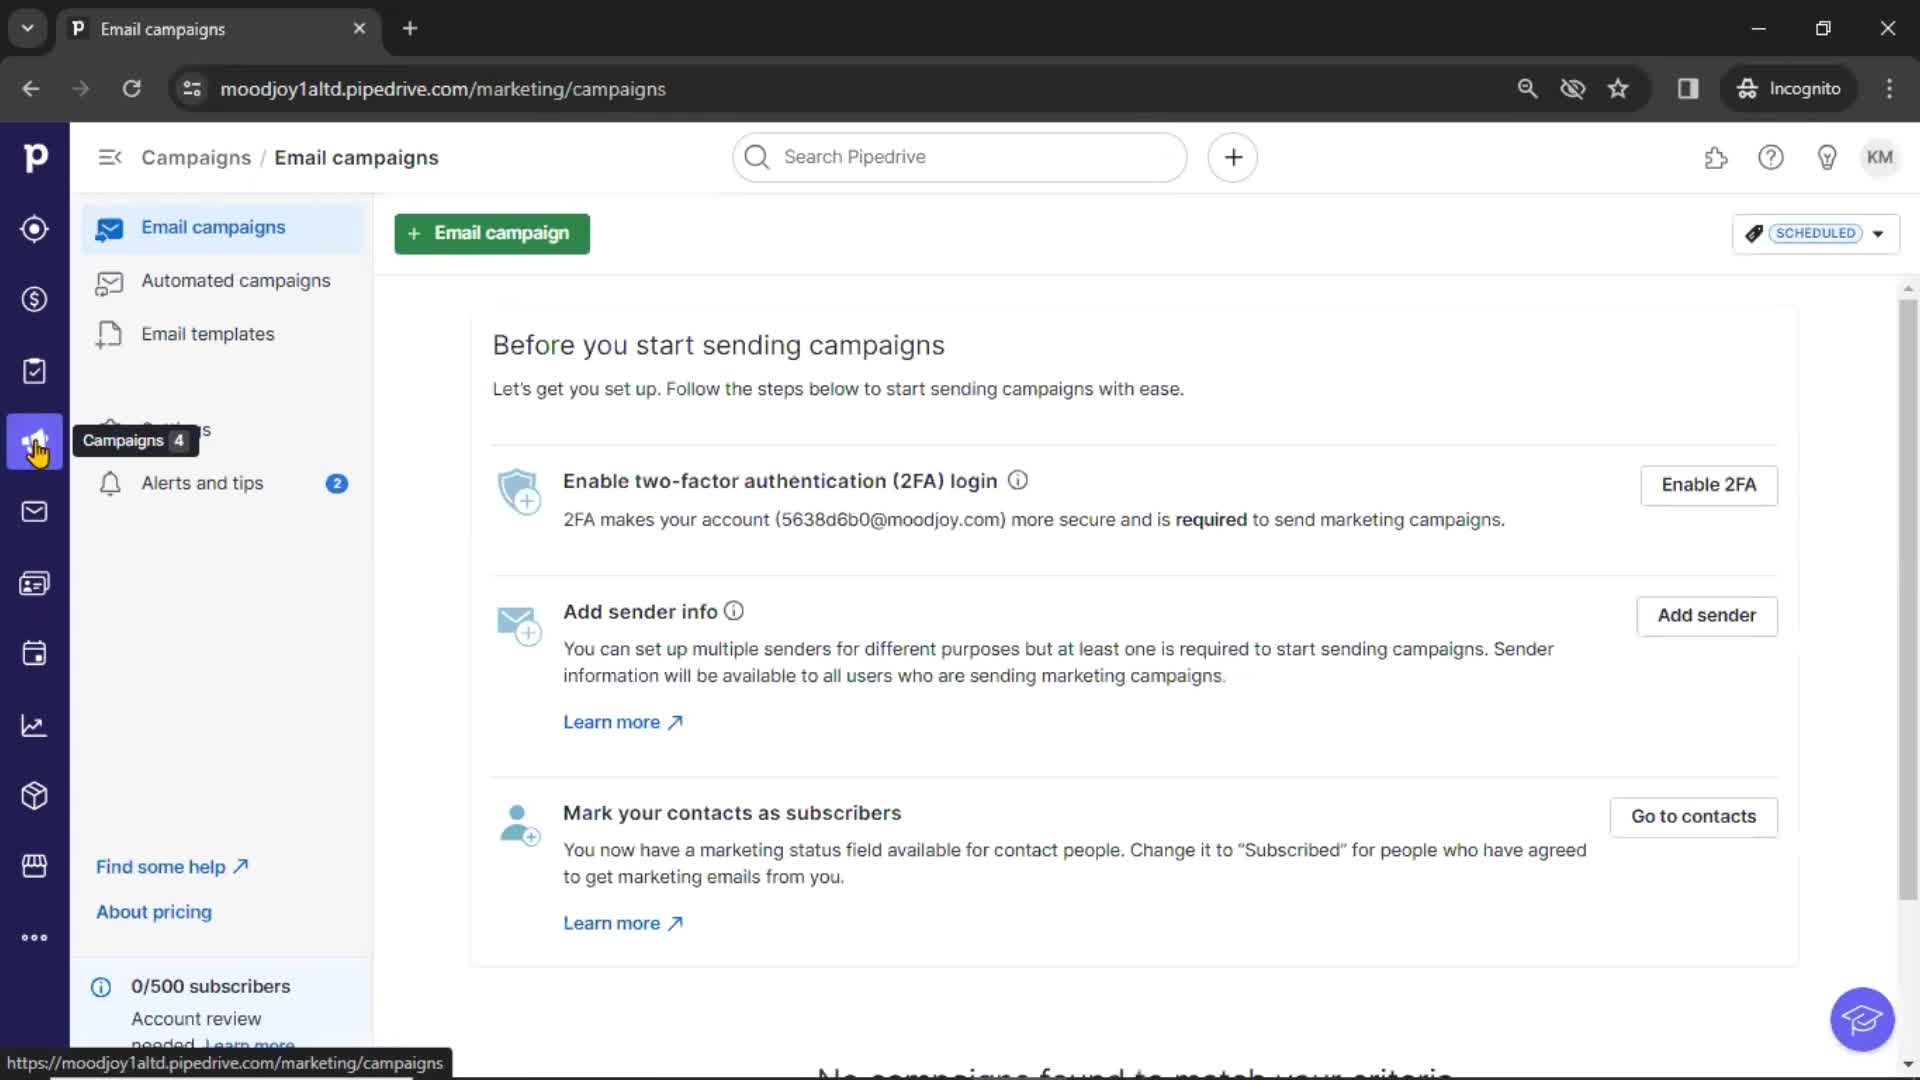Screen dimensions: 1920x1080
Task: Click the Automated campaigns icon
Action: [x=109, y=281]
